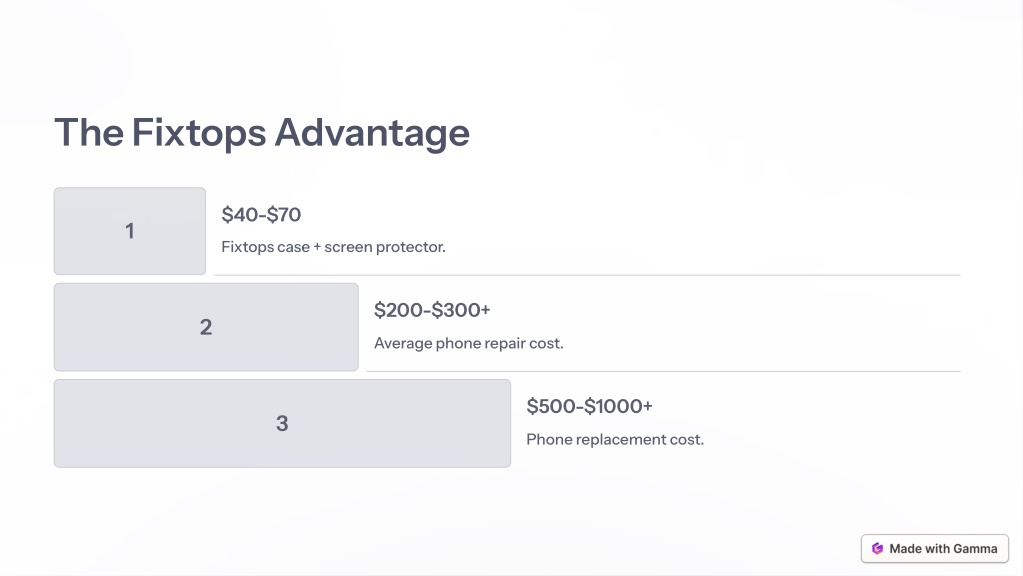Click the Average phone repair cost text
Image resolution: width=1023 pixels, height=576 pixels.
(468, 343)
